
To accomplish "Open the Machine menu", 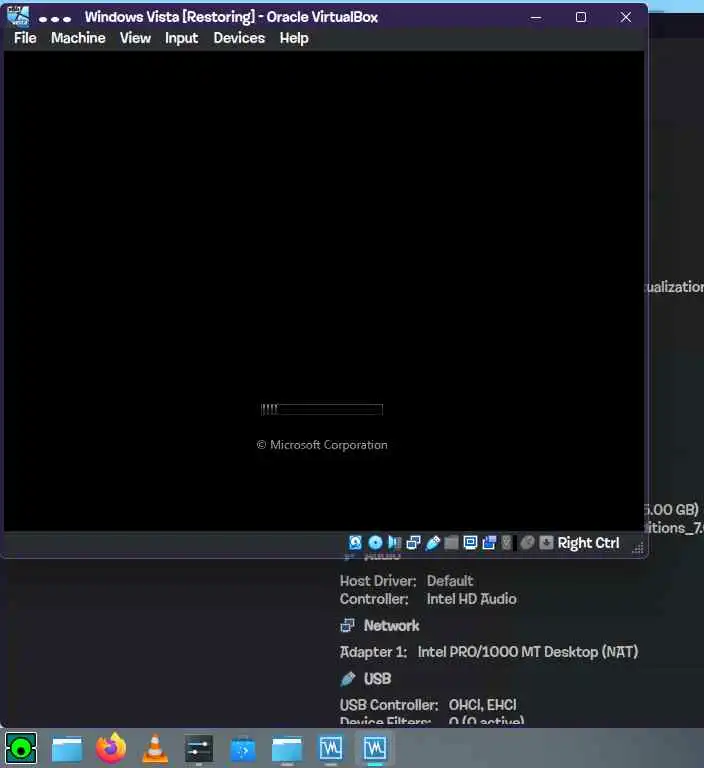I will [x=78, y=38].
